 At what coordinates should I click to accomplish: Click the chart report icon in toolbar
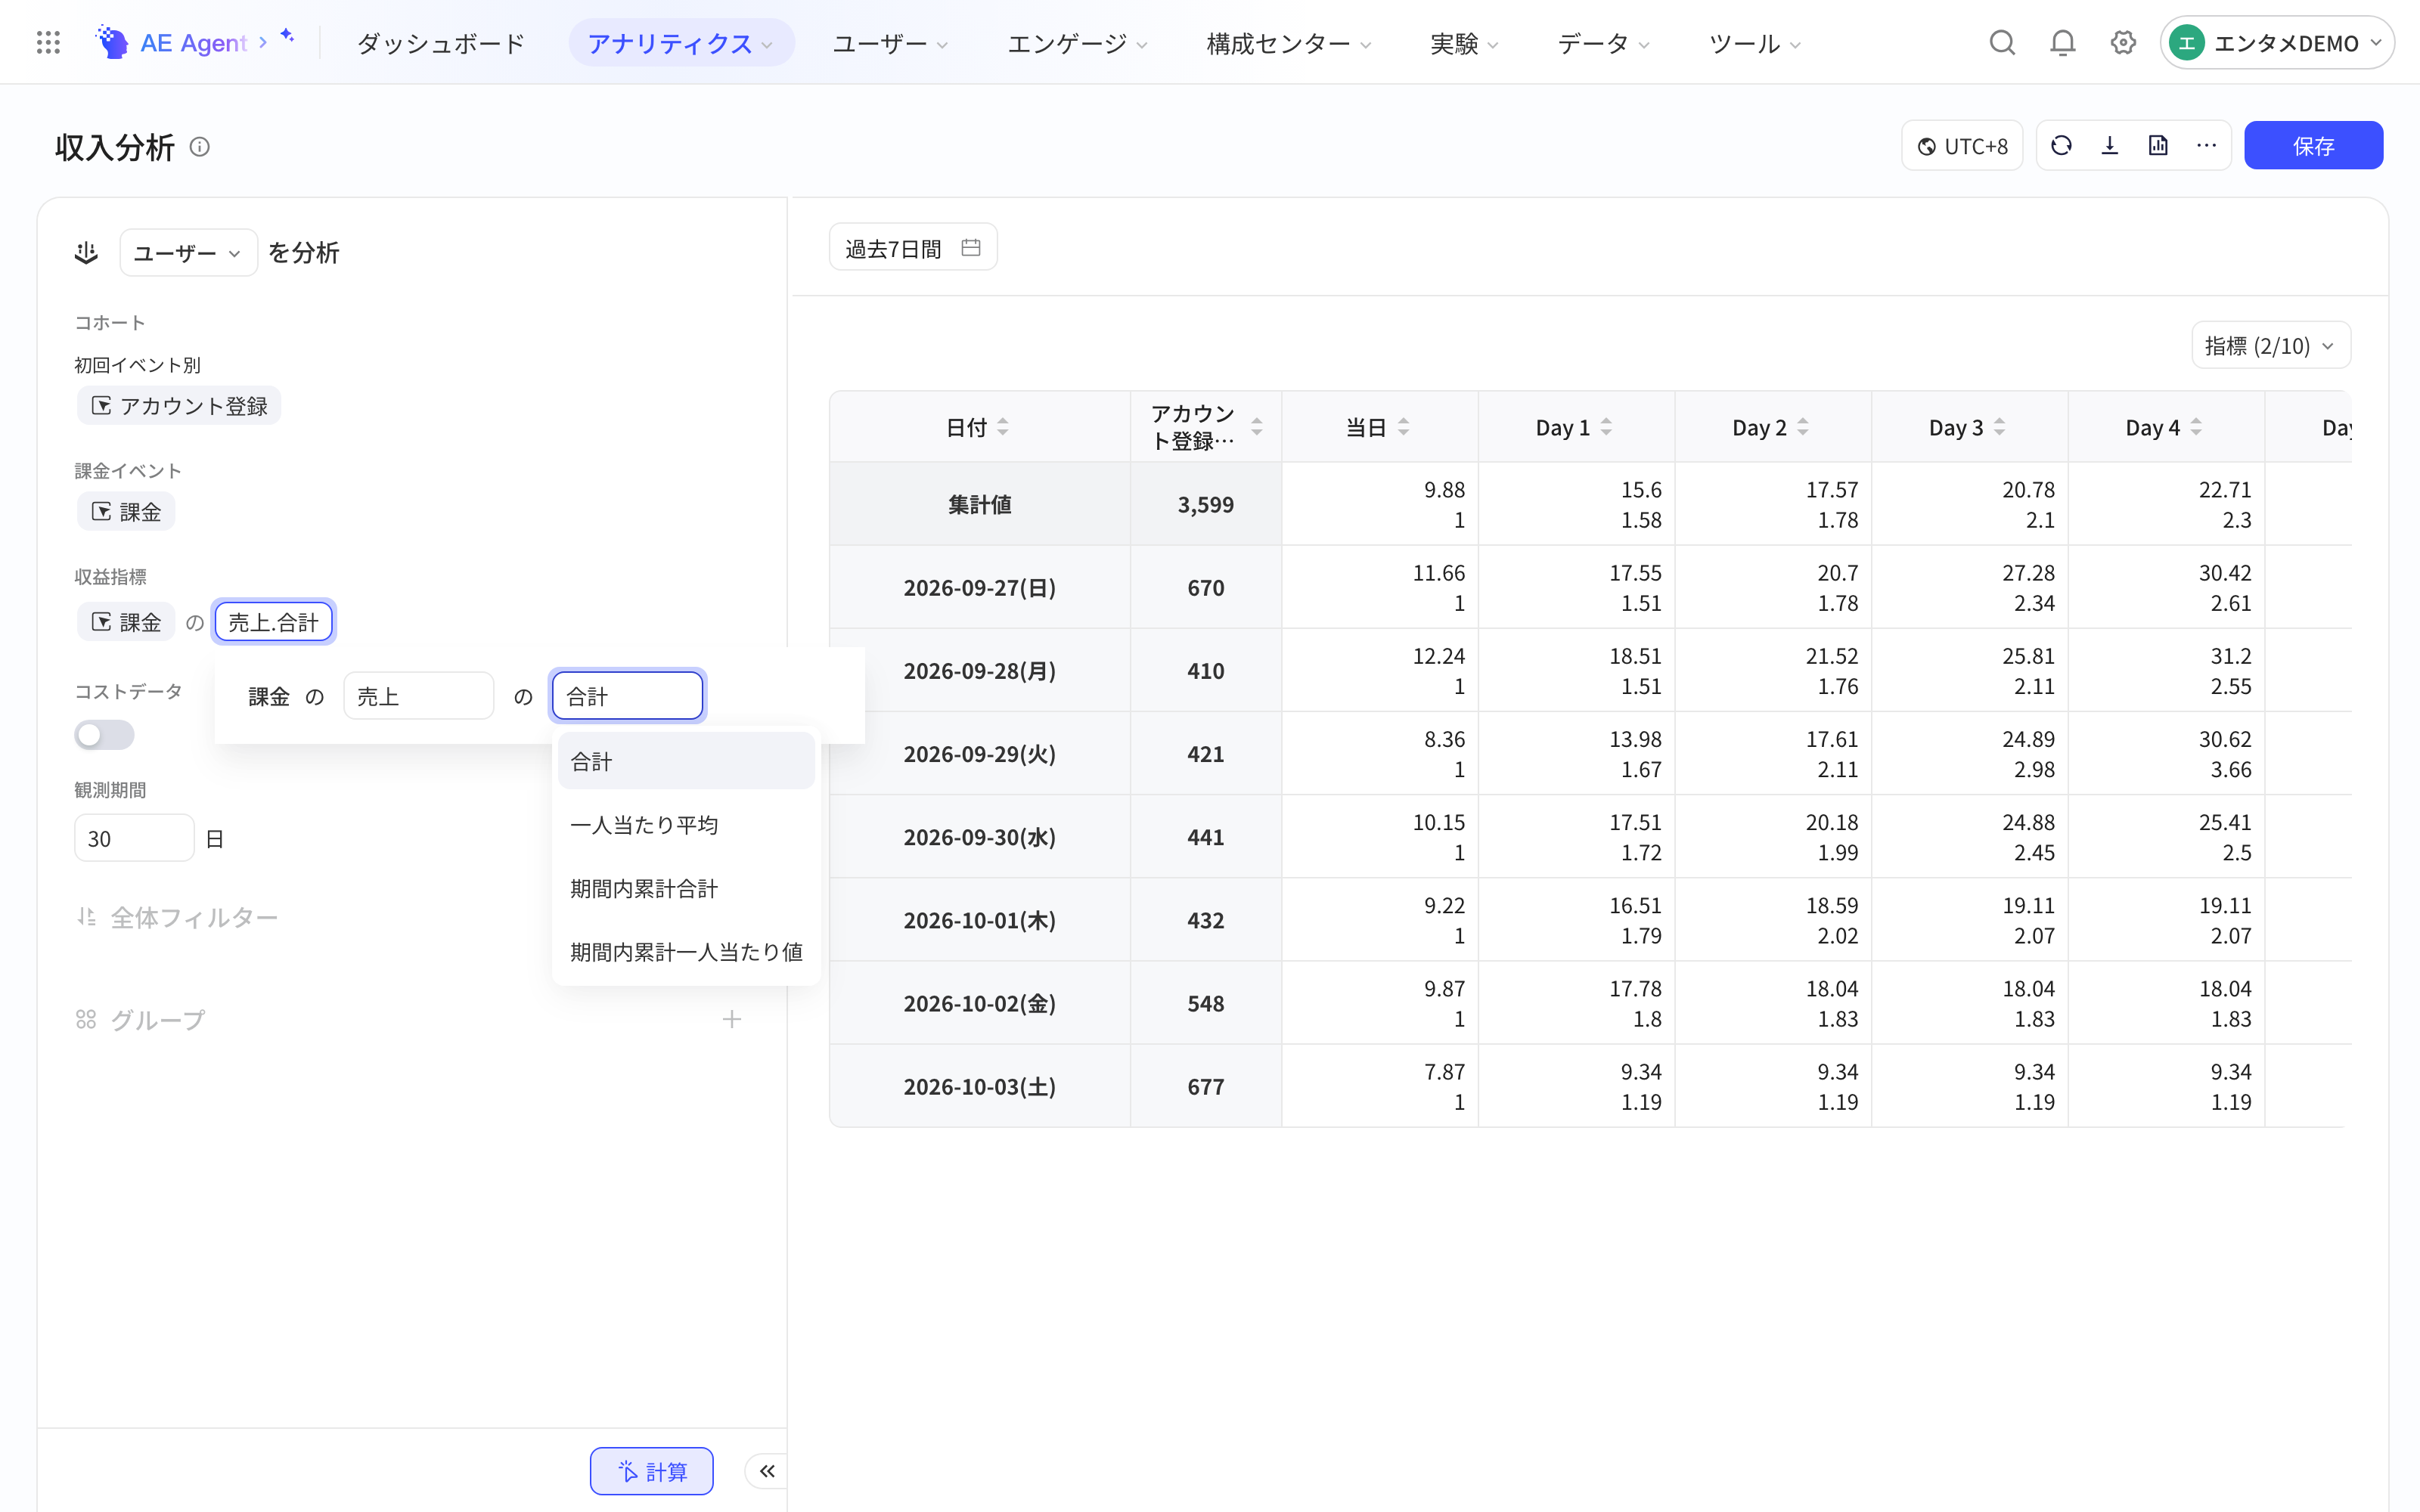tap(2158, 146)
